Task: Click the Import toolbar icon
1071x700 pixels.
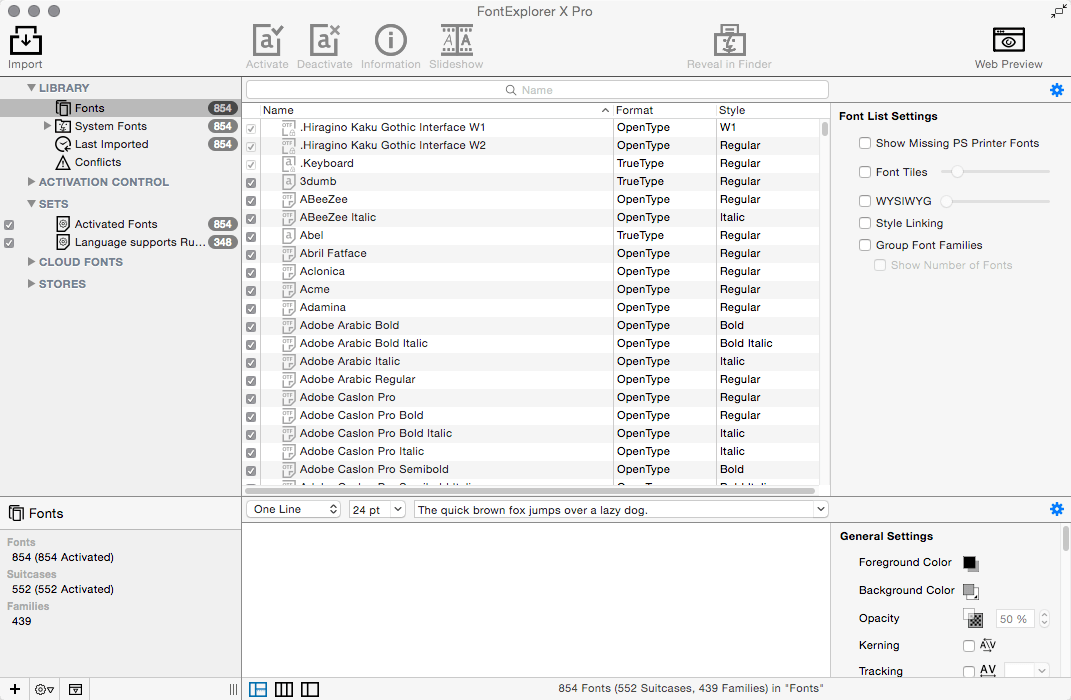Action: (25, 41)
